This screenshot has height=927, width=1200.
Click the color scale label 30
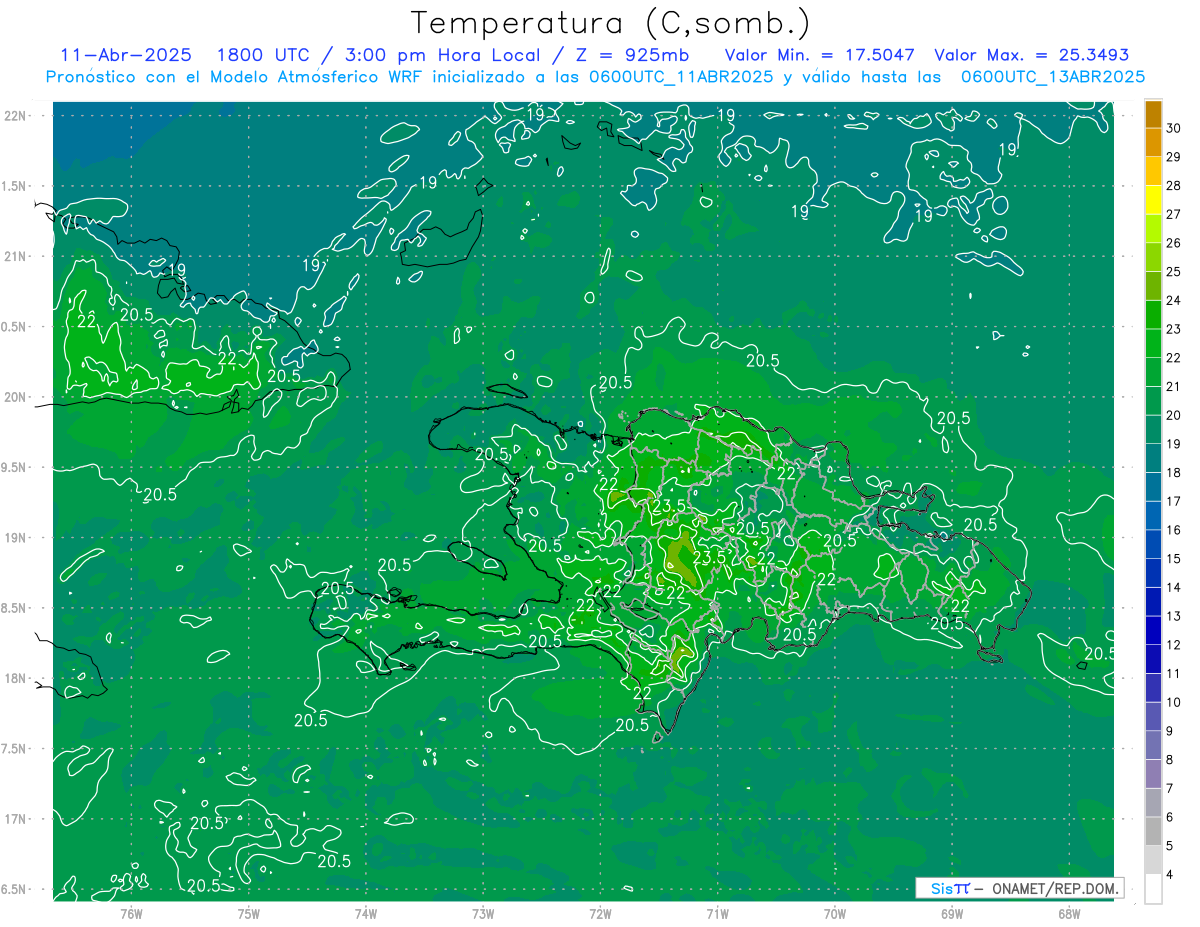(x=1174, y=127)
